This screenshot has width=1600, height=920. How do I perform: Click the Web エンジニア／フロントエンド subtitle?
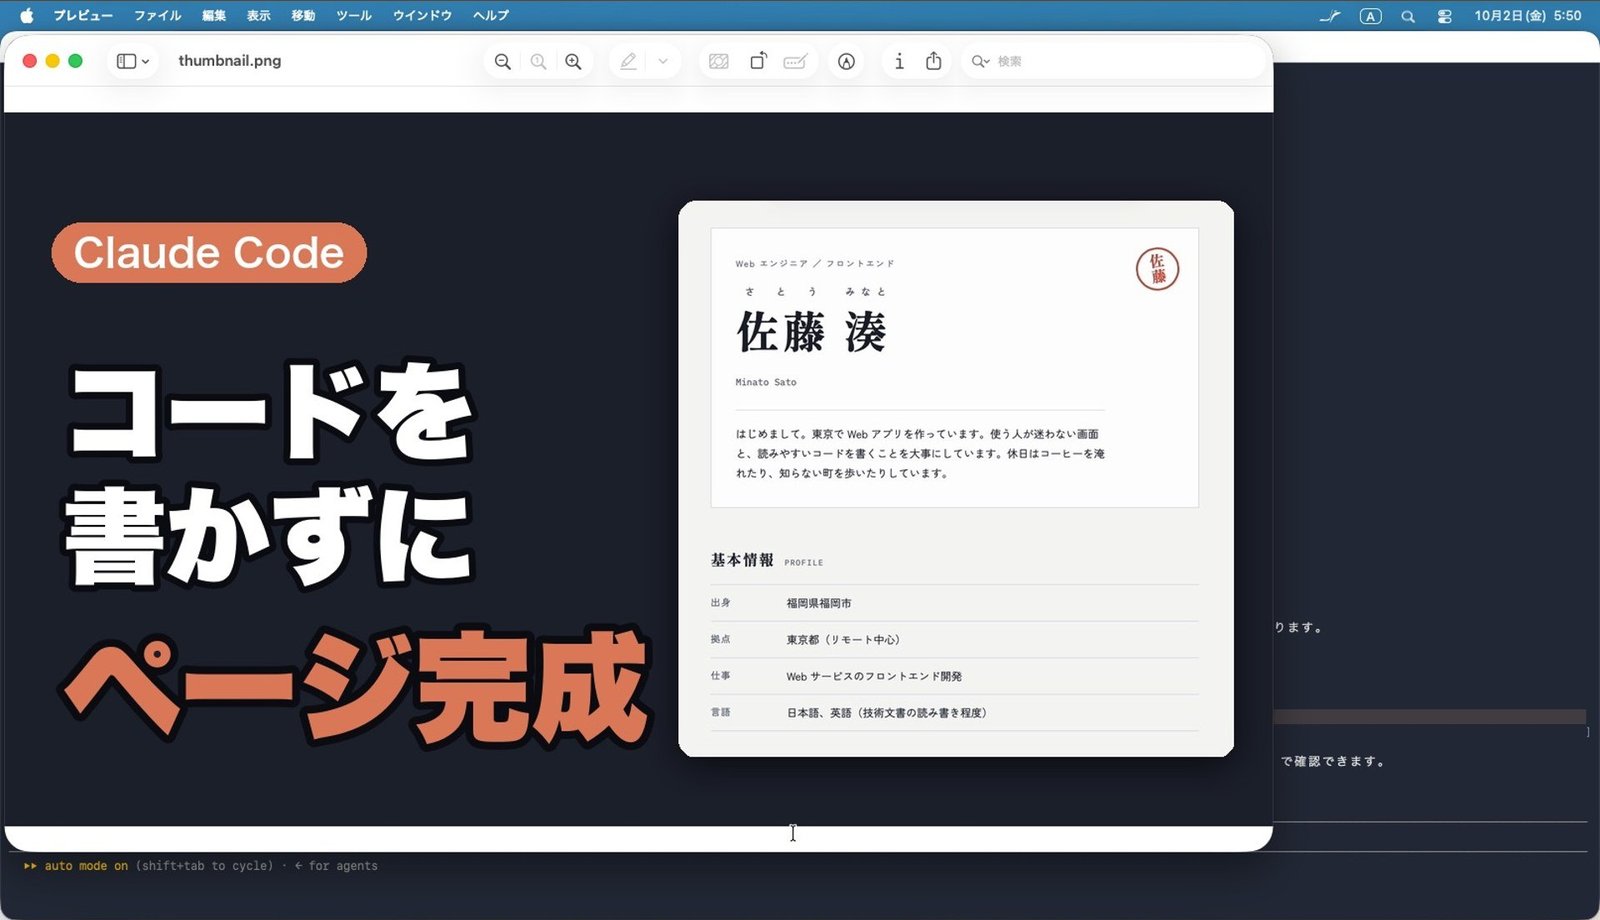(x=815, y=264)
